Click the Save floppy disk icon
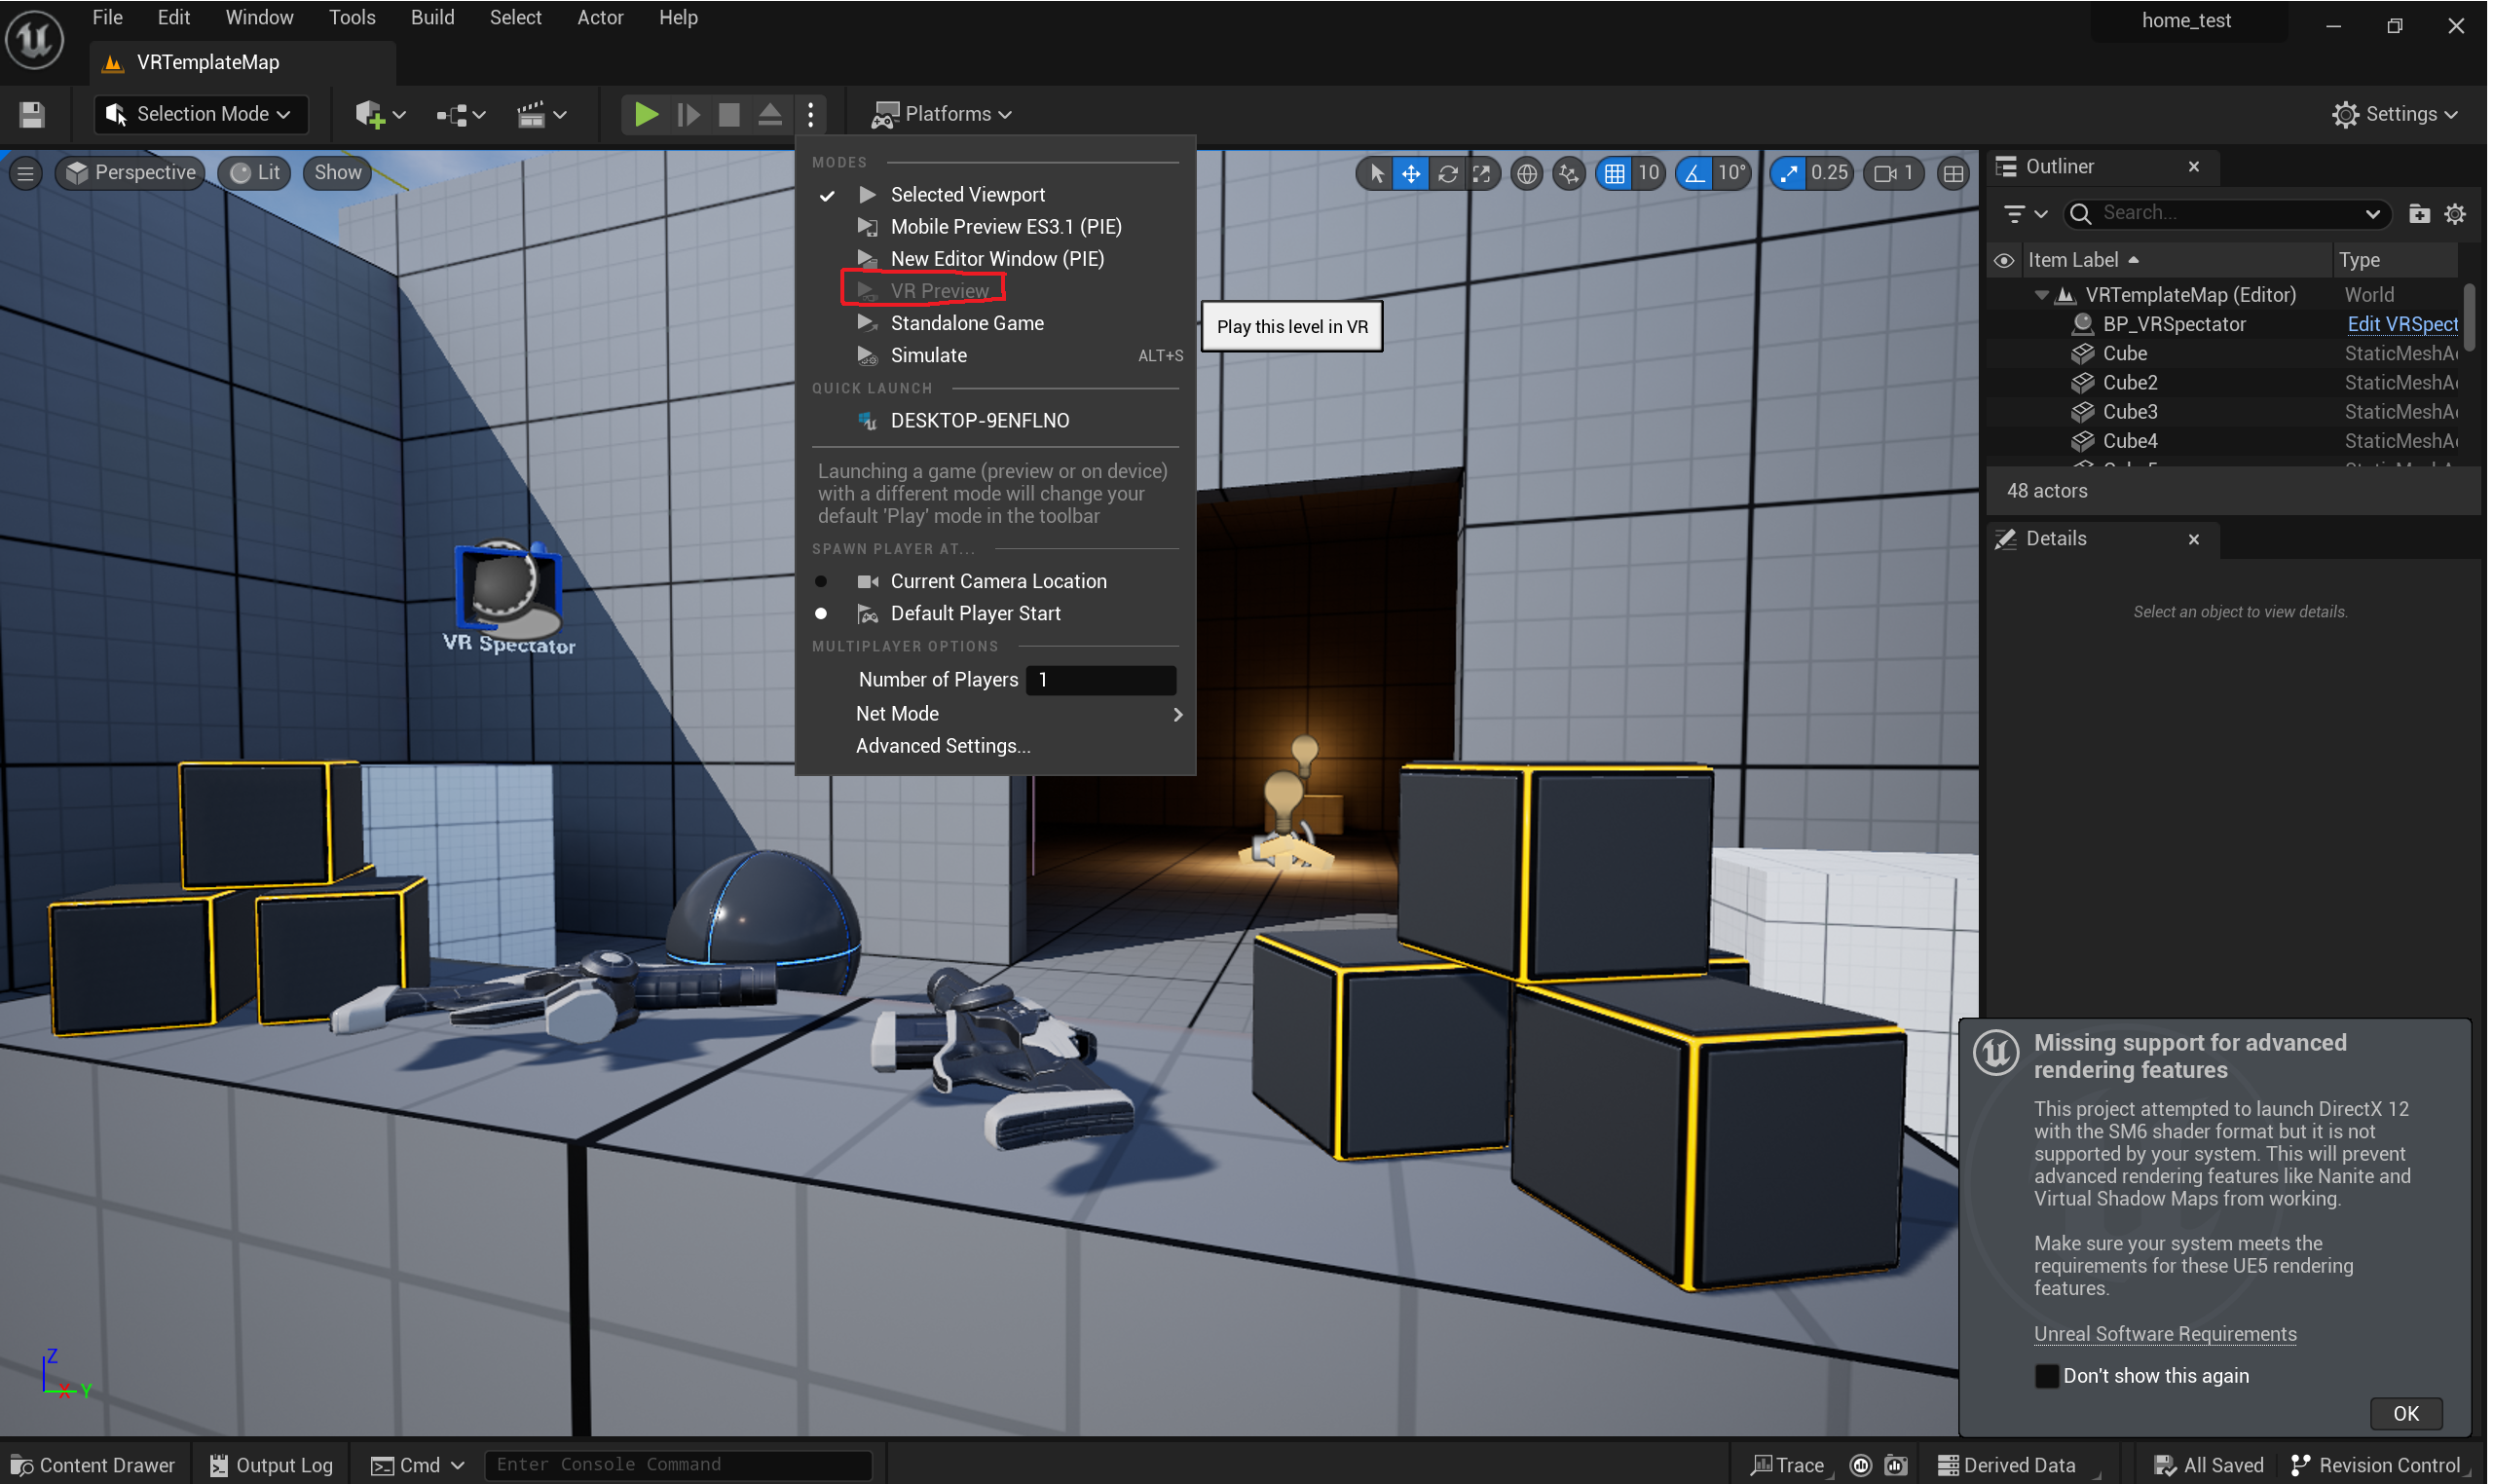This screenshot has width=2493, height=1484. pos(32,114)
